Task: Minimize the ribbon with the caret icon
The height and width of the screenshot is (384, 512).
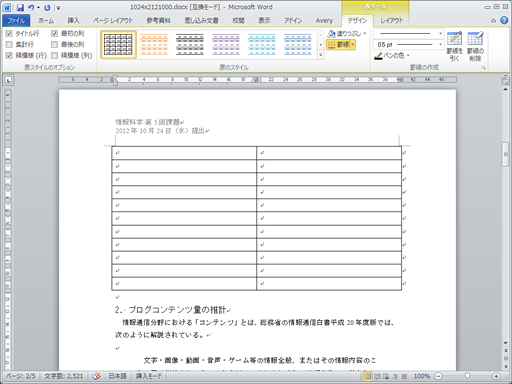Action: [494, 21]
